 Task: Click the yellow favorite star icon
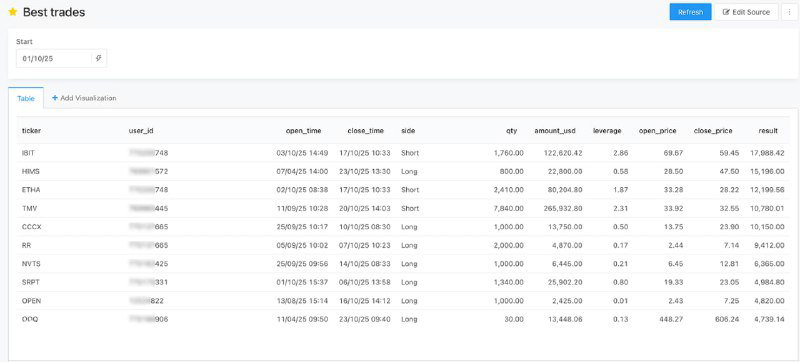(x=13, y=12)
